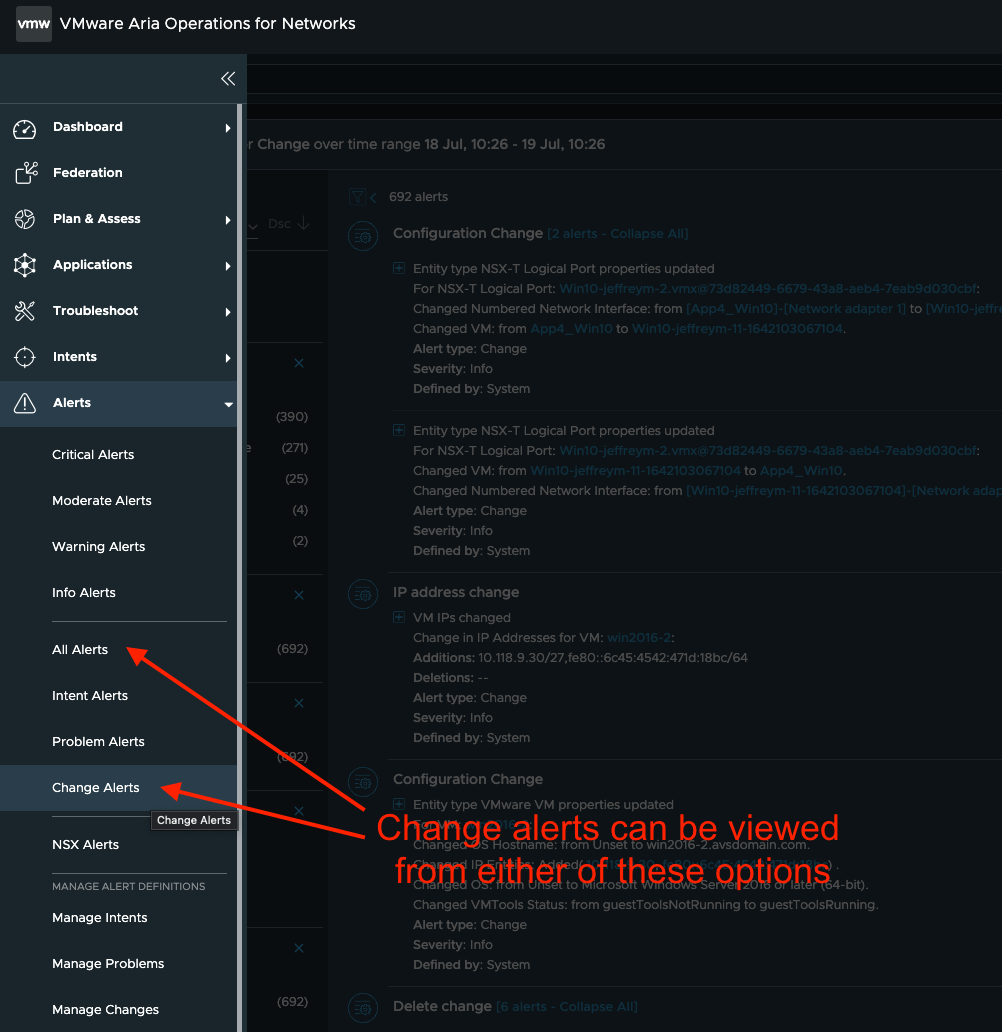1002x1032 pixels.
Task: Open Intent Alerts
Action: (90, 696)
